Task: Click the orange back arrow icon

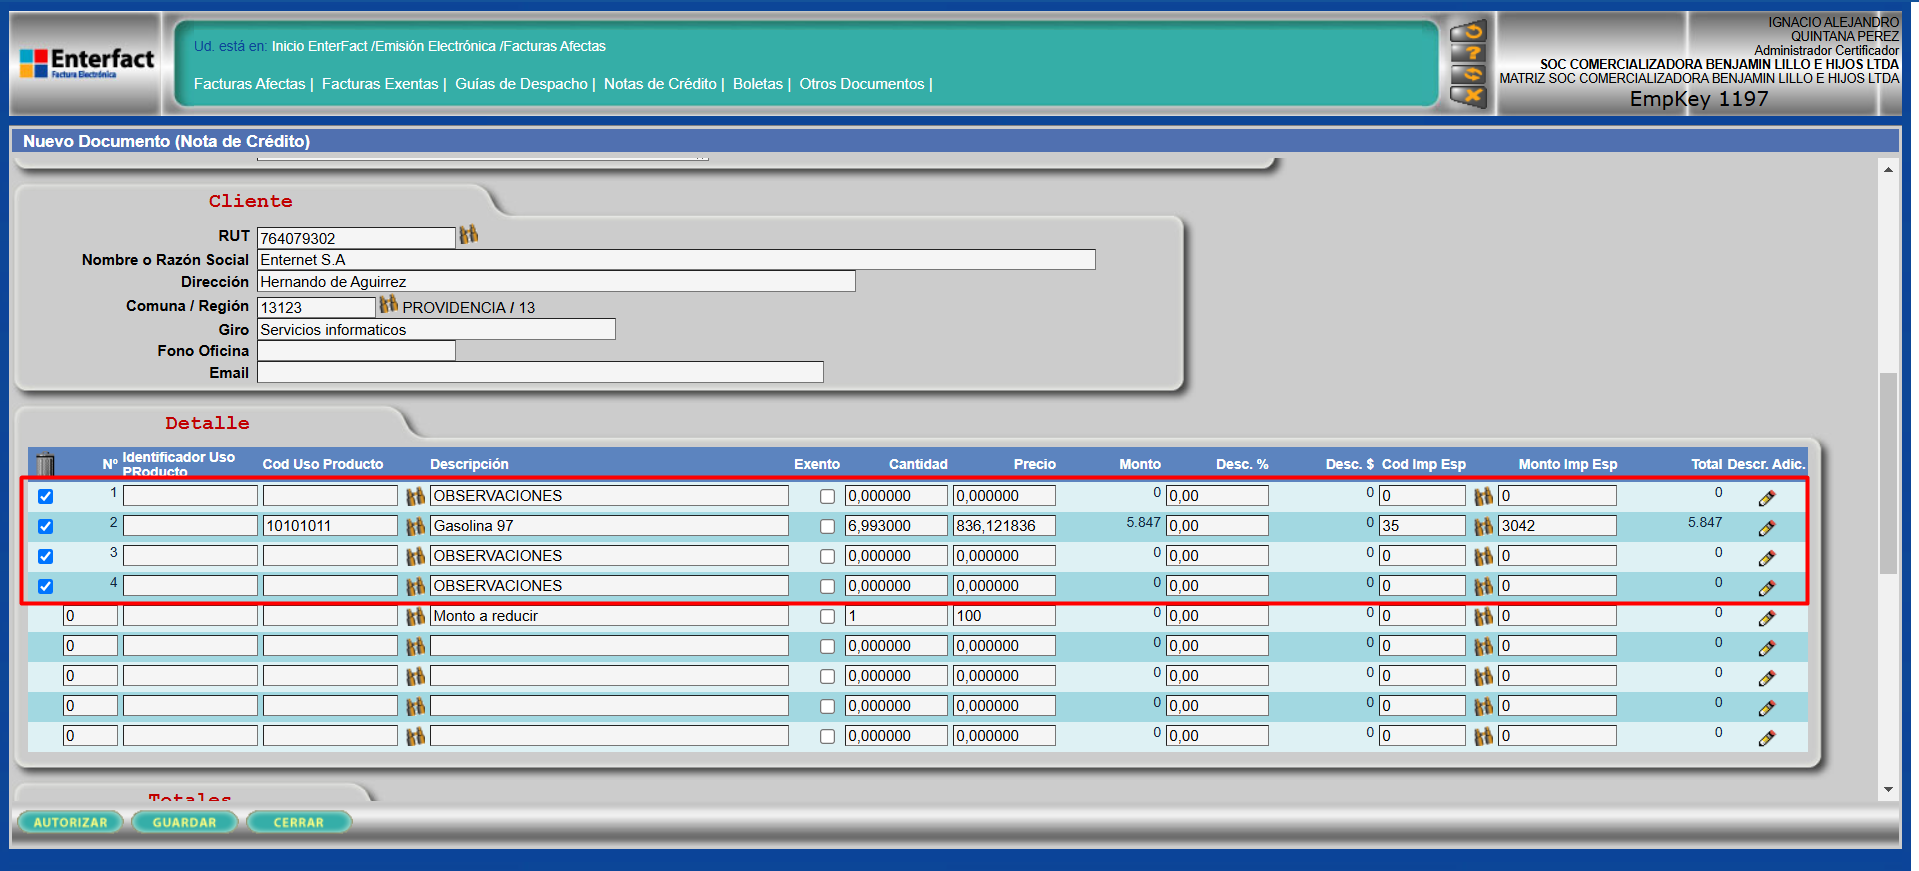Action: (1468, 31)
